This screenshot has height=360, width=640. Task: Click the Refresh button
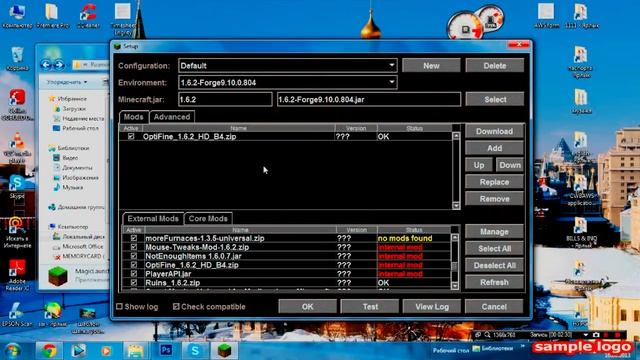[494, 282]
